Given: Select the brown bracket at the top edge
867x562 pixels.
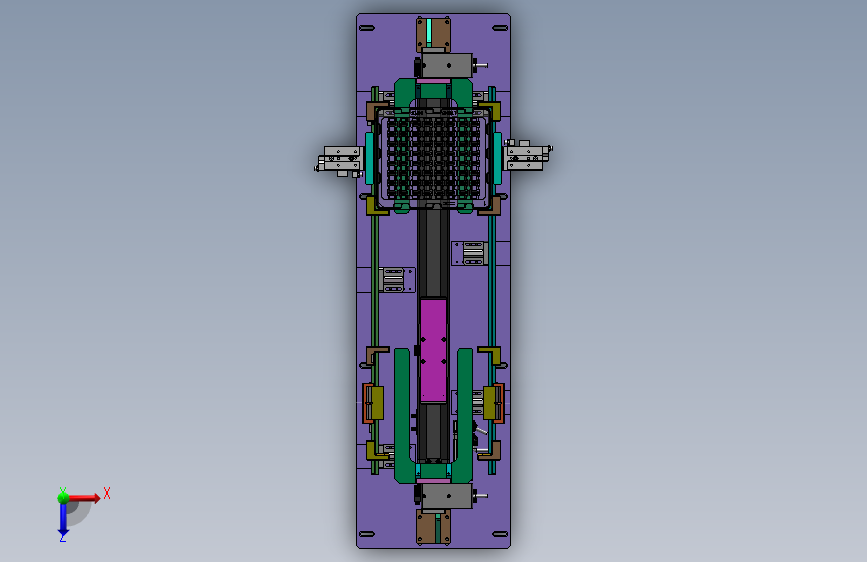Looking at the screenshot, I should click(x=434, y=34).
